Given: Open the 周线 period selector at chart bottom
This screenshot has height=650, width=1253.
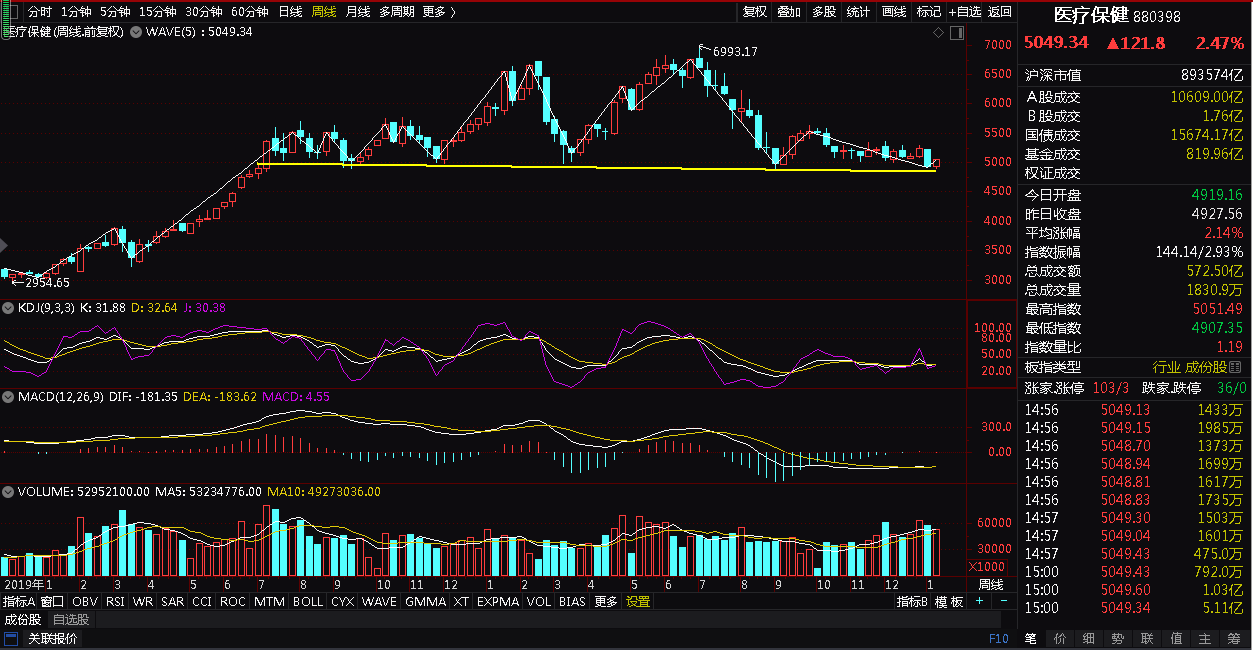Looking at the screenshot, I should point(990,584).
